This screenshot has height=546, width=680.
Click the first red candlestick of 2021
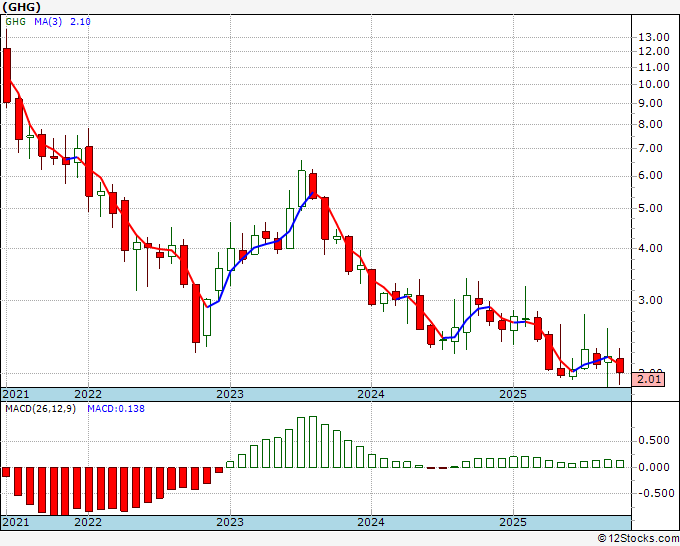tap(7, 75)
